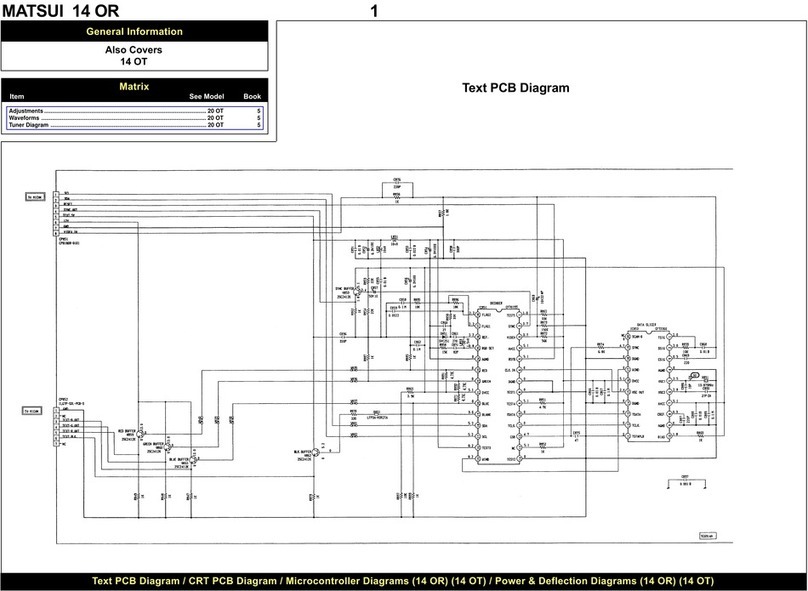Click the page number 1 at top
Screen dimensions: 808x591
coord(374,11)
